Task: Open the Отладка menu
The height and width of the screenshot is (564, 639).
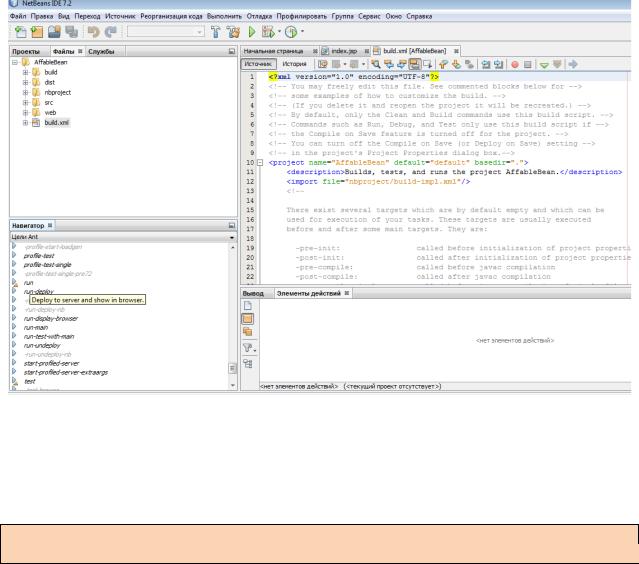Action: 259,16
